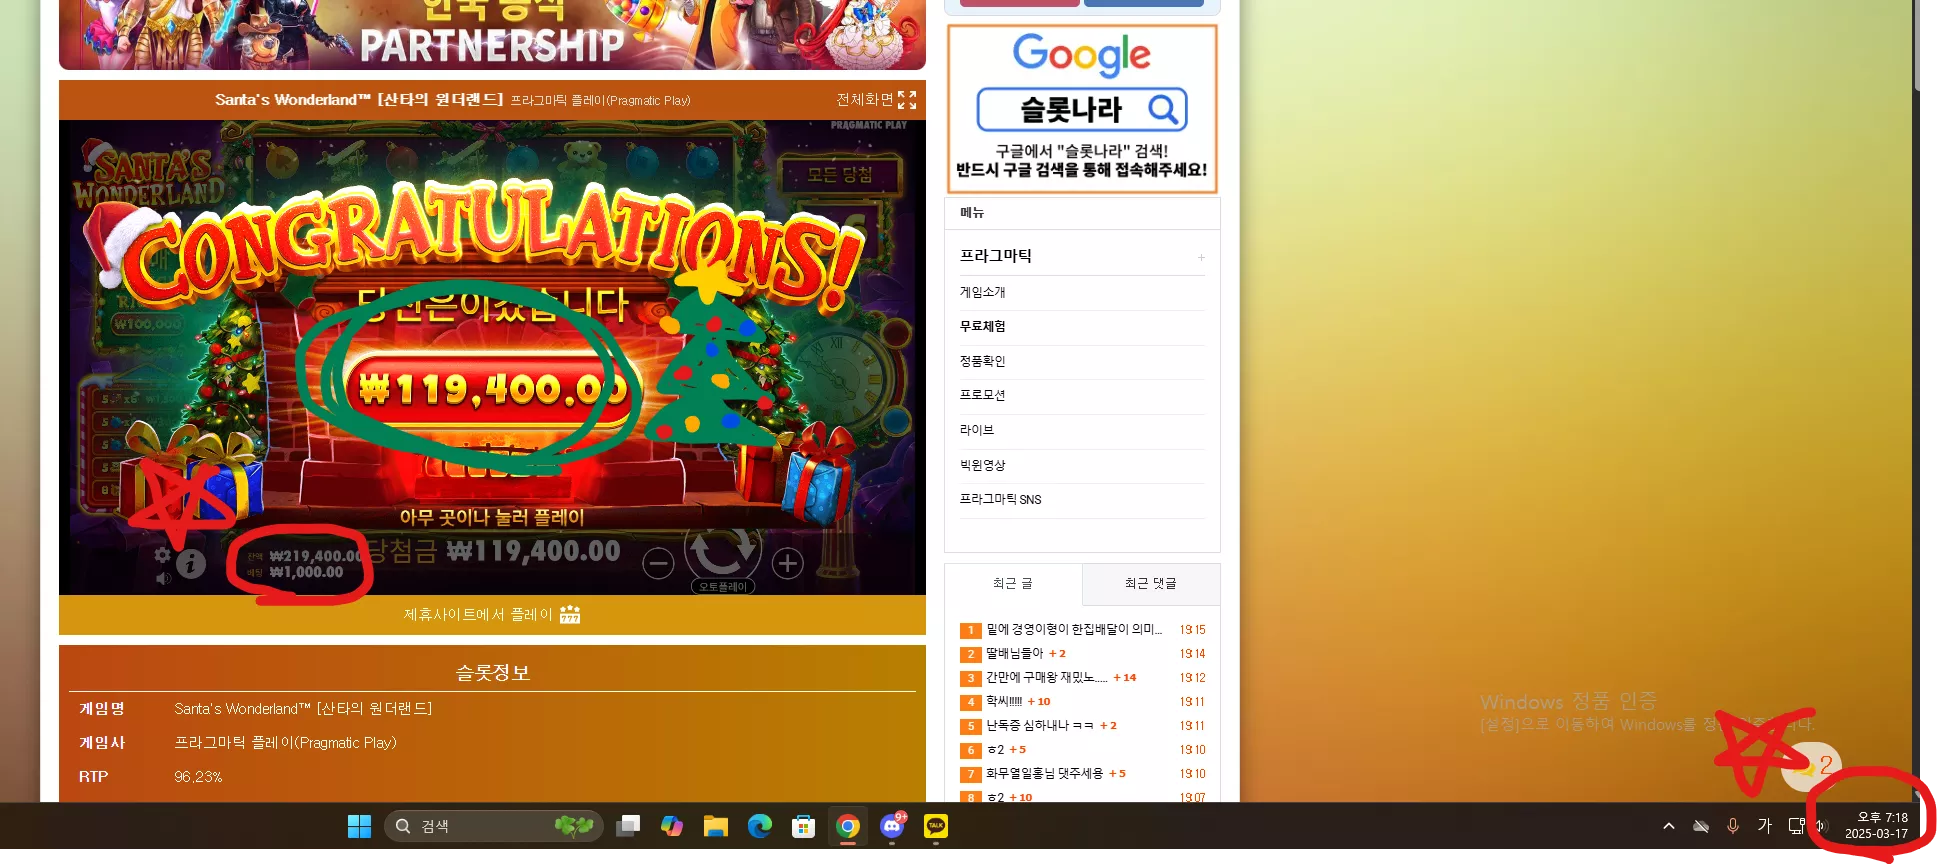This screenshot has height=864, width=1937.
Task: Open 게임소개 menu item
Action: [x=982, y=292]
